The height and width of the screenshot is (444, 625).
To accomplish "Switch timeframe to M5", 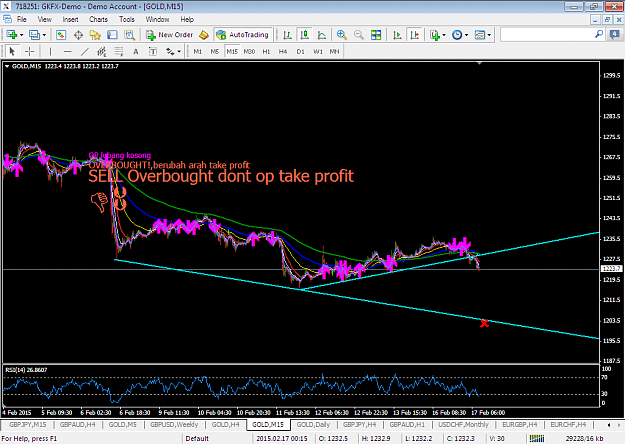I will coord(215,51).
